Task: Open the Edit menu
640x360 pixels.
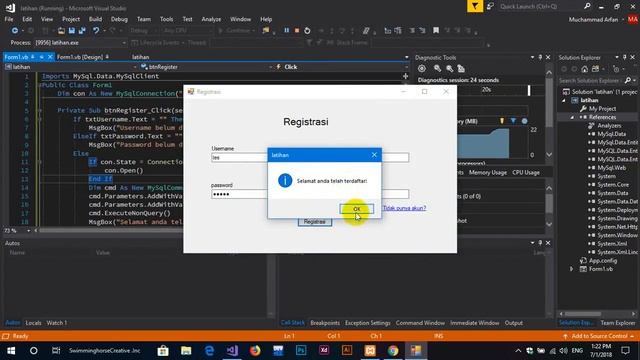Action: pos(27,19)
